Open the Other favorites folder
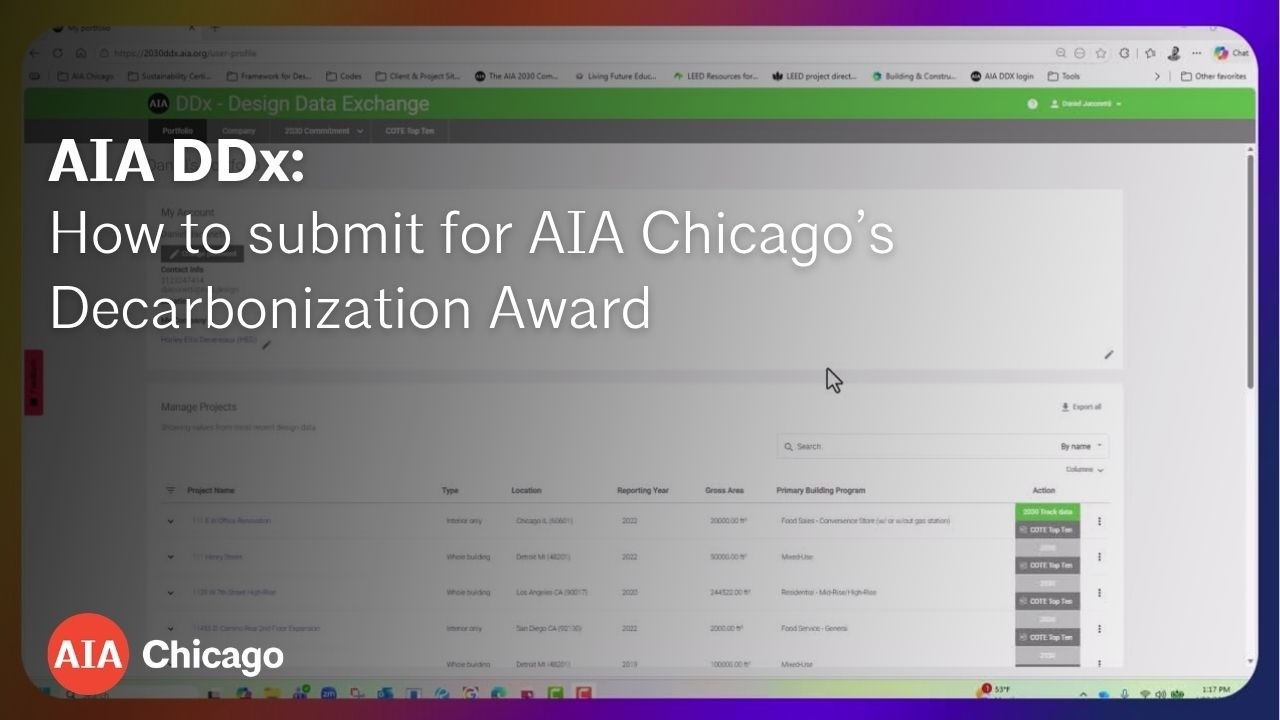 [1213, 76]
